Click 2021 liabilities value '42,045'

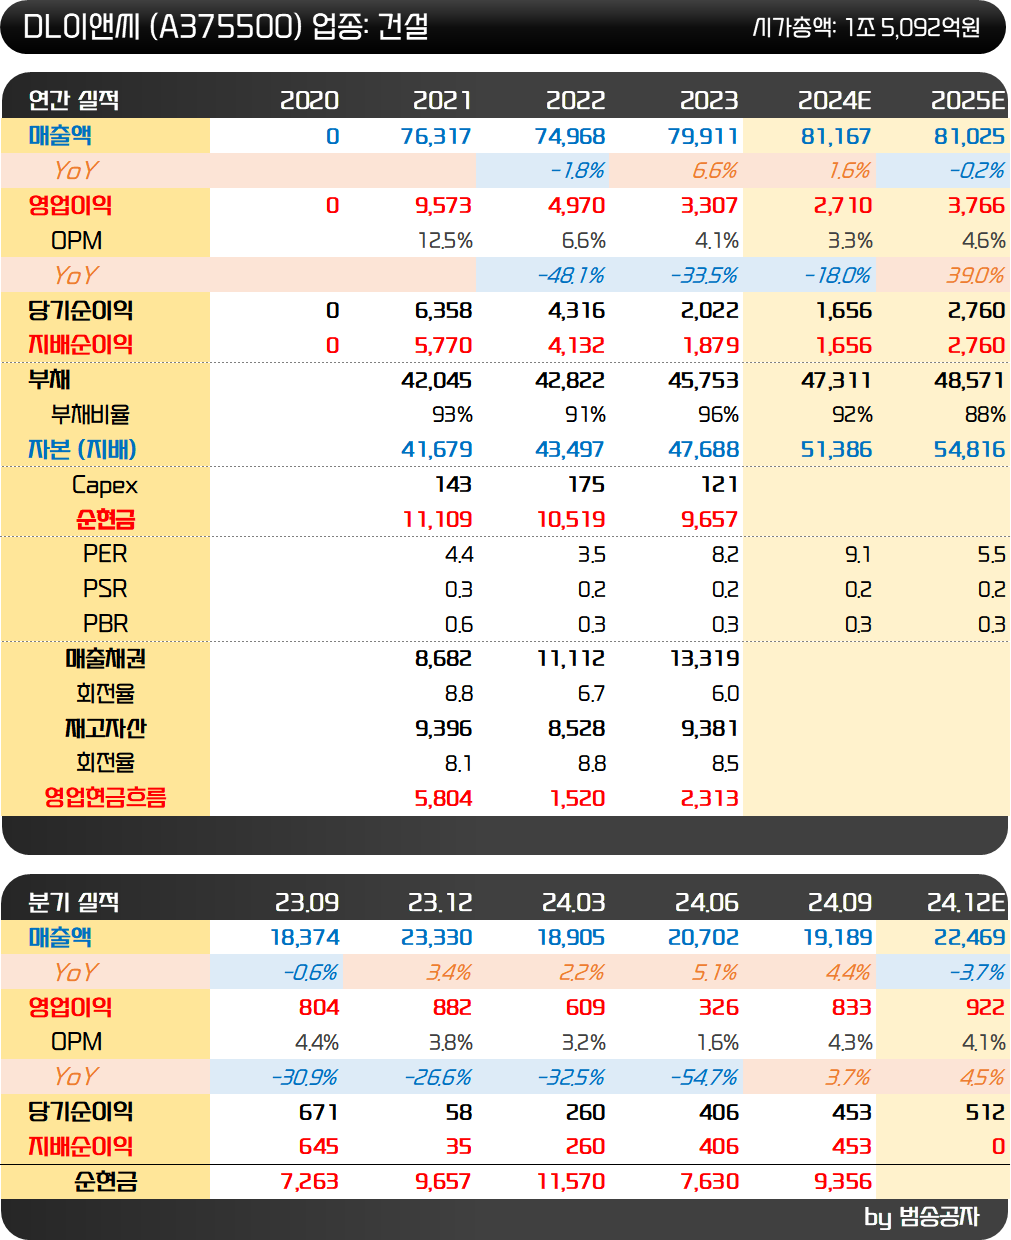tap(436, 380)
